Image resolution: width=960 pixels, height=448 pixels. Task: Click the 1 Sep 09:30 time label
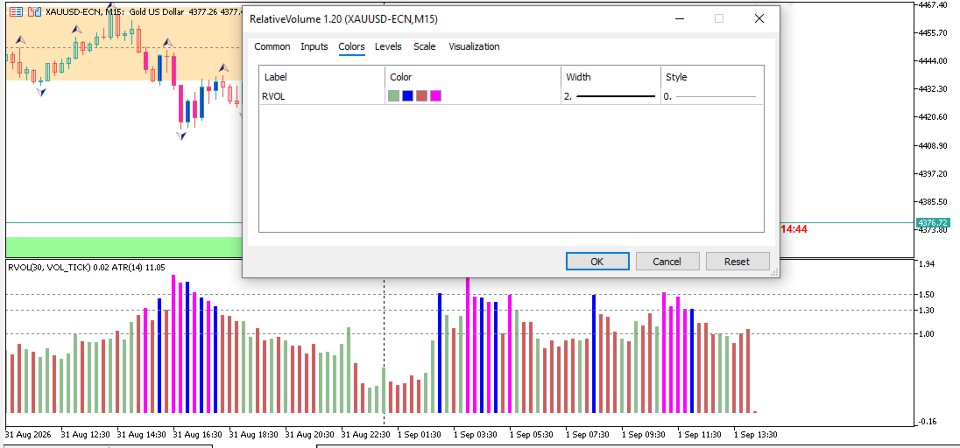tap(644, 435)
